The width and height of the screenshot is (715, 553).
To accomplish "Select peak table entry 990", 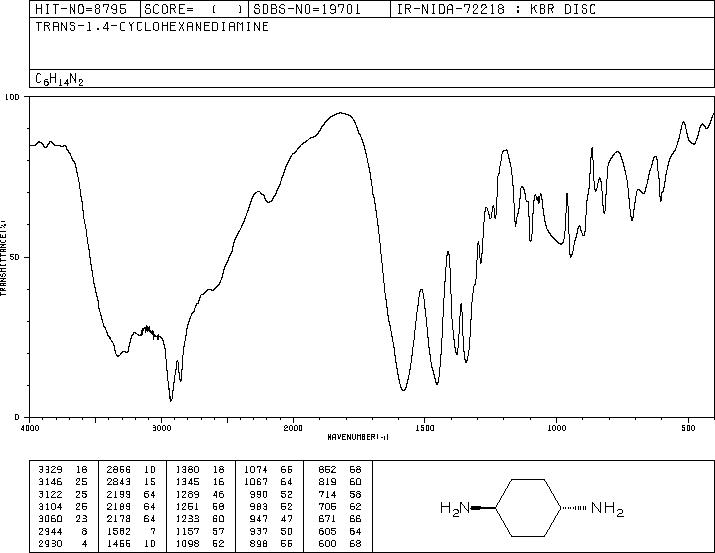I will pos(259,494).
